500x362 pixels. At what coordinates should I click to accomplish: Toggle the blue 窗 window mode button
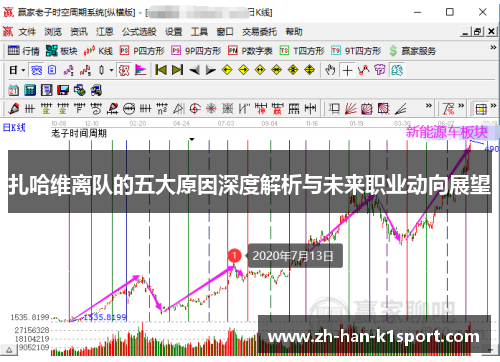[x=36, y=70]
